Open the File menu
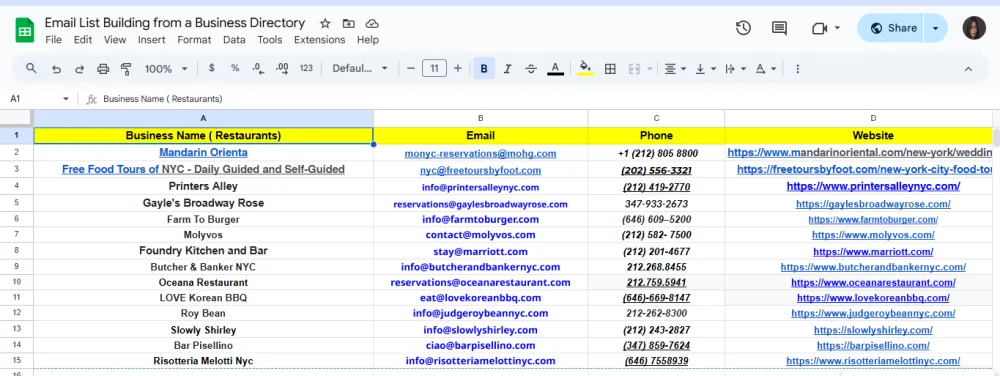 54,40
